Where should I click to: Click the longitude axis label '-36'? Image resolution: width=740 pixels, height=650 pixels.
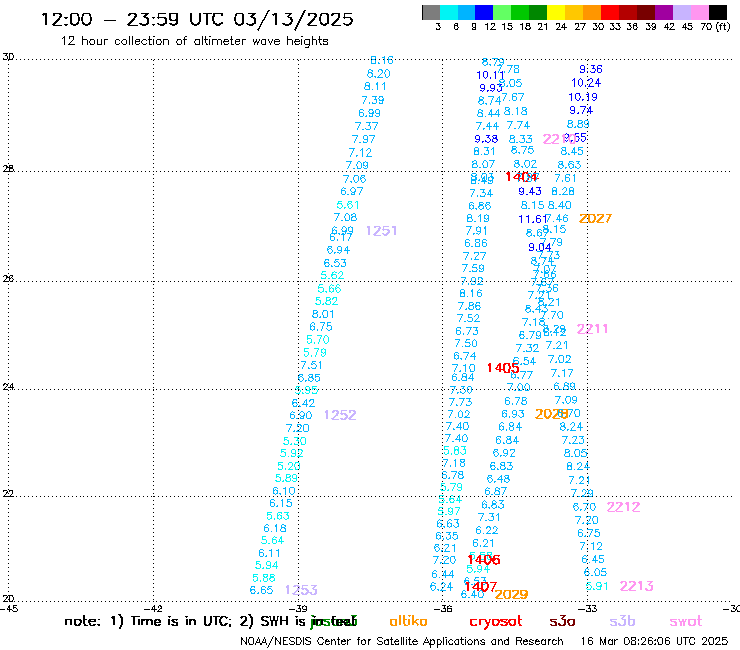pyautogui.click(x=443, y=609)
